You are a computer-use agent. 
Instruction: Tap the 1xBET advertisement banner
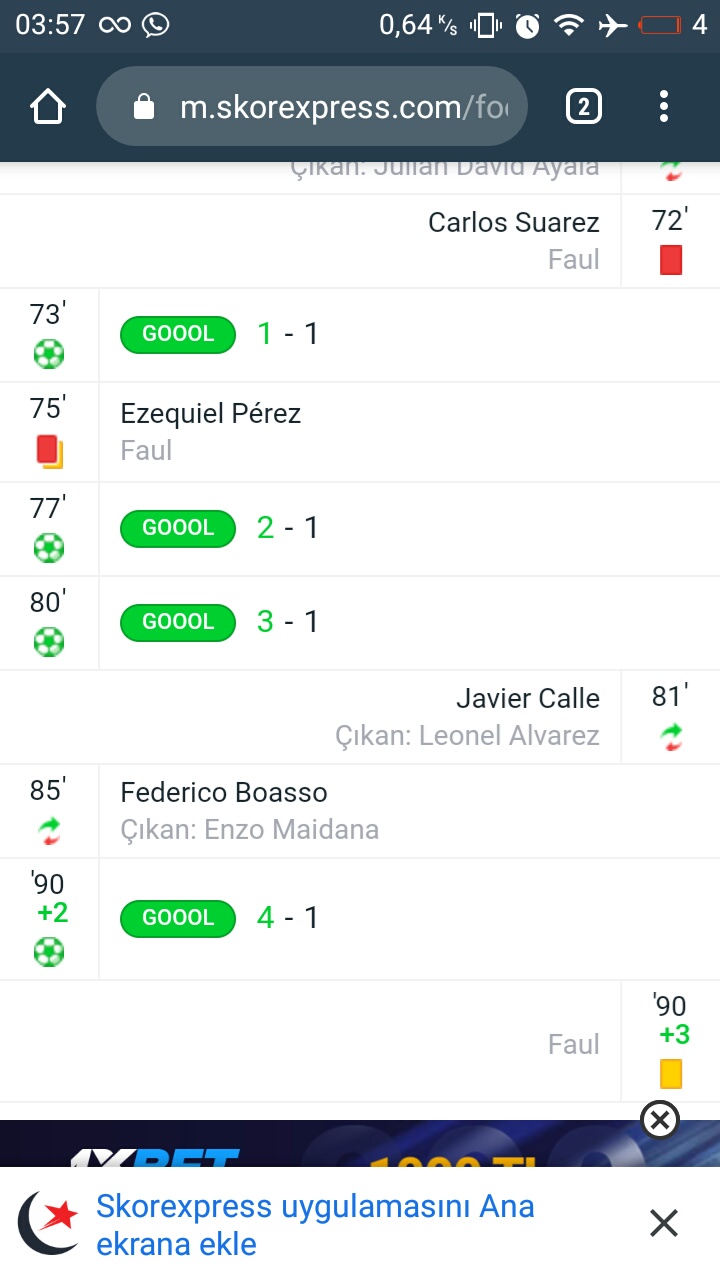(x=360, y=1144)
